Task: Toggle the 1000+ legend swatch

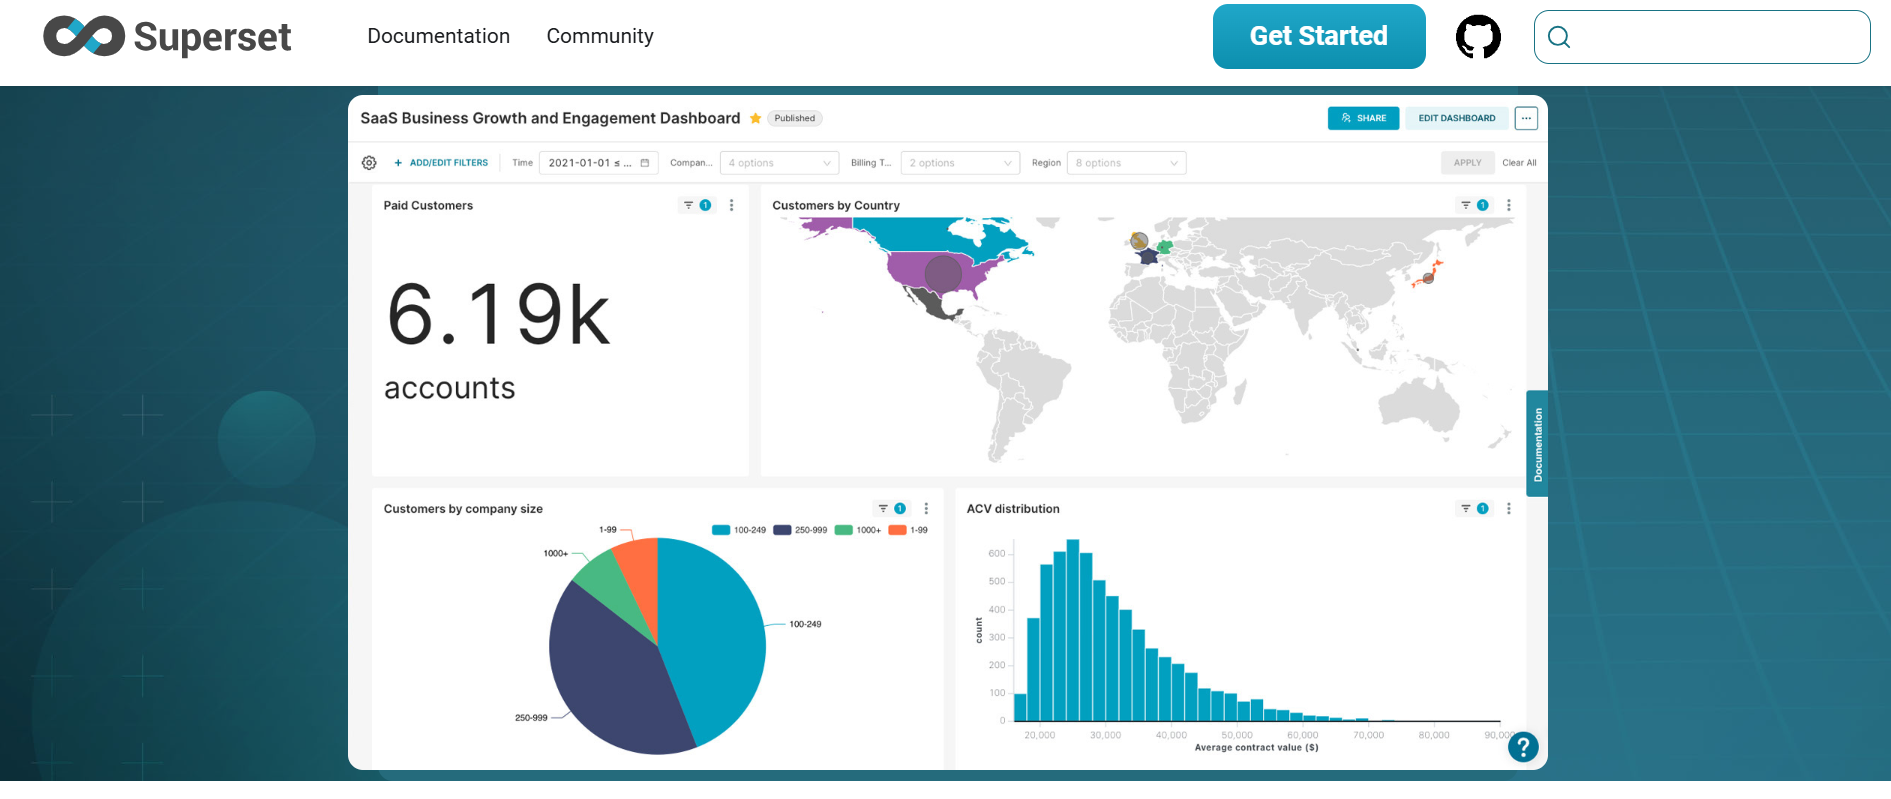Action: (843, 530)
